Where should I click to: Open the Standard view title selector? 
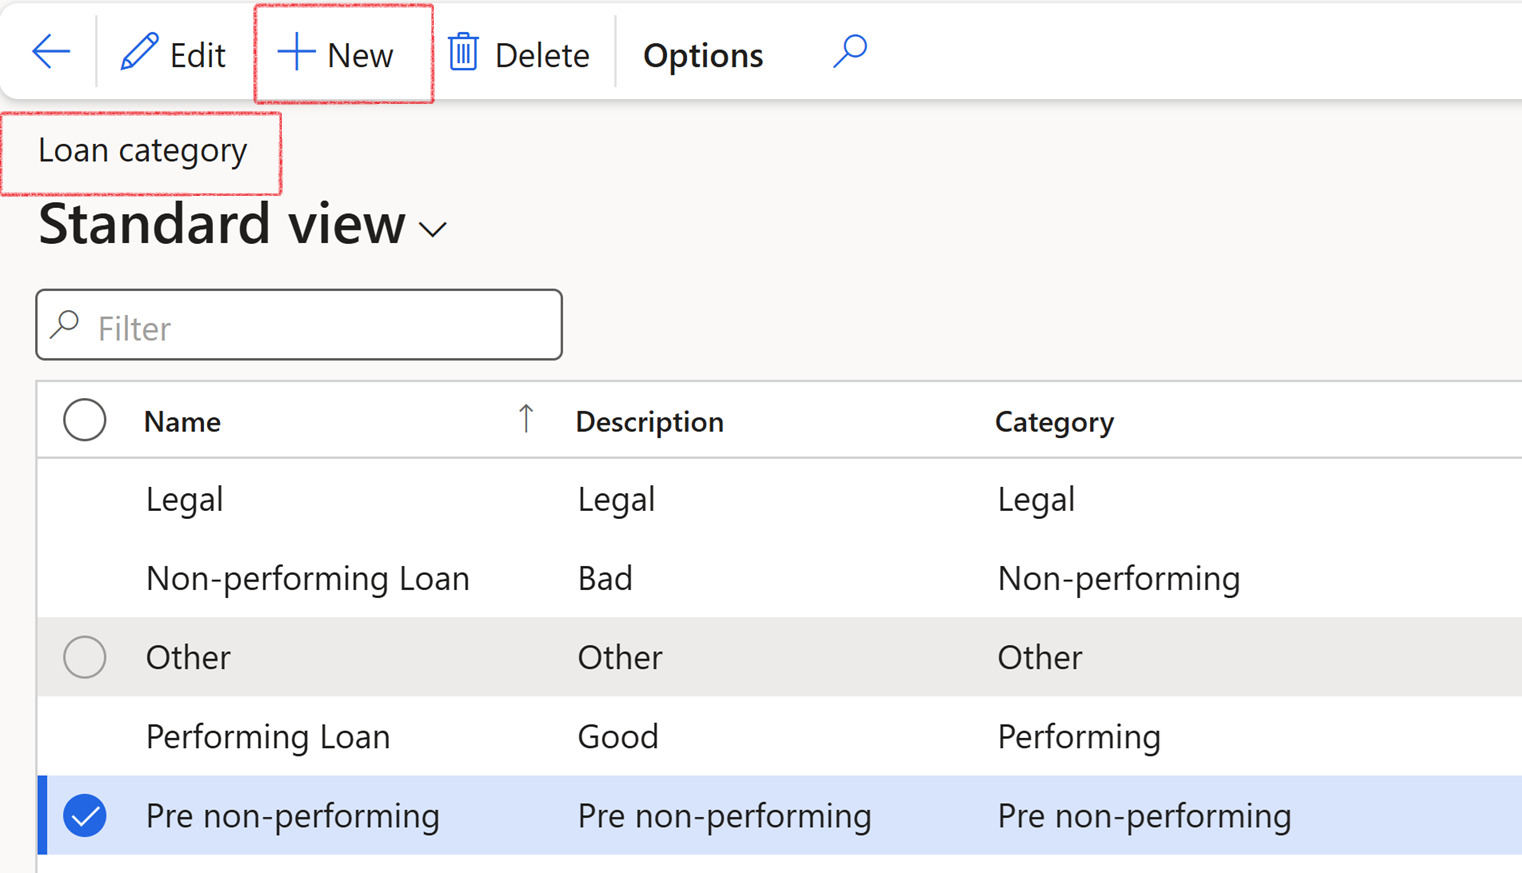221,224
